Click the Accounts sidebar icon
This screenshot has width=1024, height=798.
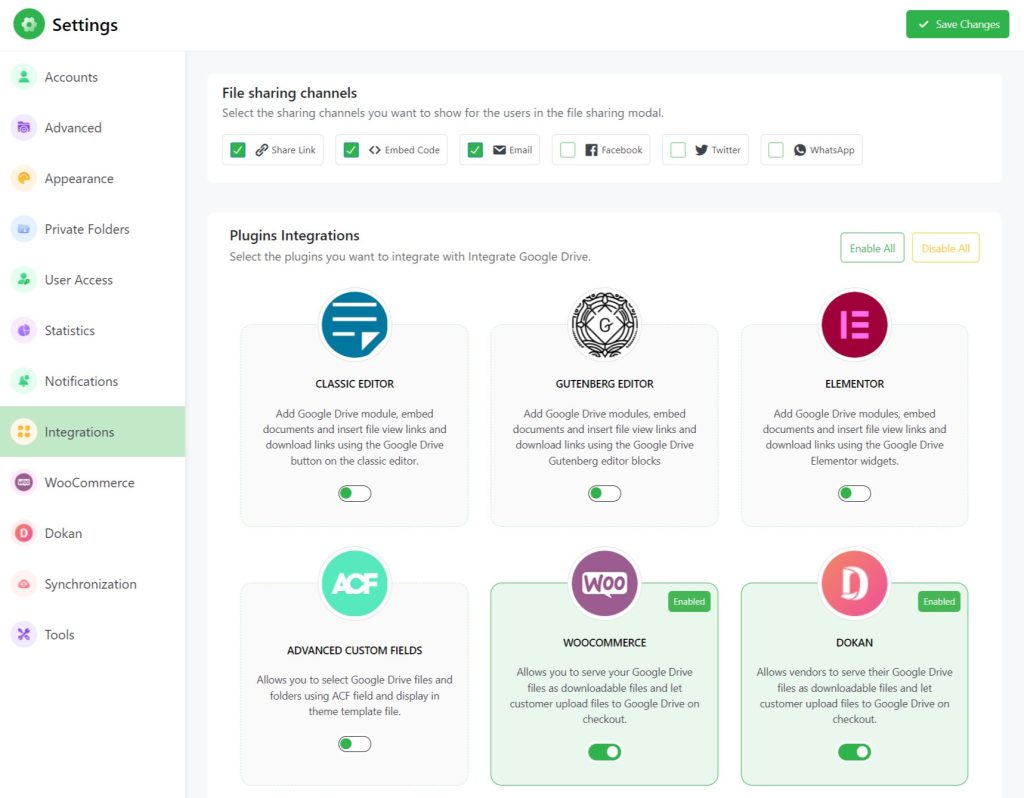tap(24, 77)
